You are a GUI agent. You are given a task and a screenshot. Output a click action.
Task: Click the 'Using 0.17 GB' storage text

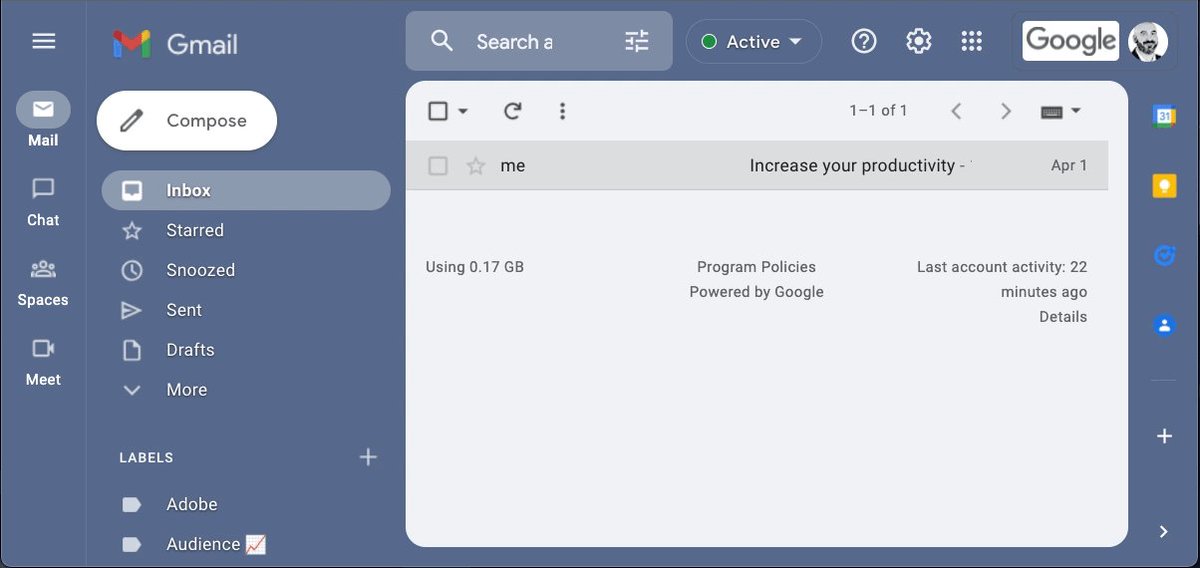[x=474, y=267]
